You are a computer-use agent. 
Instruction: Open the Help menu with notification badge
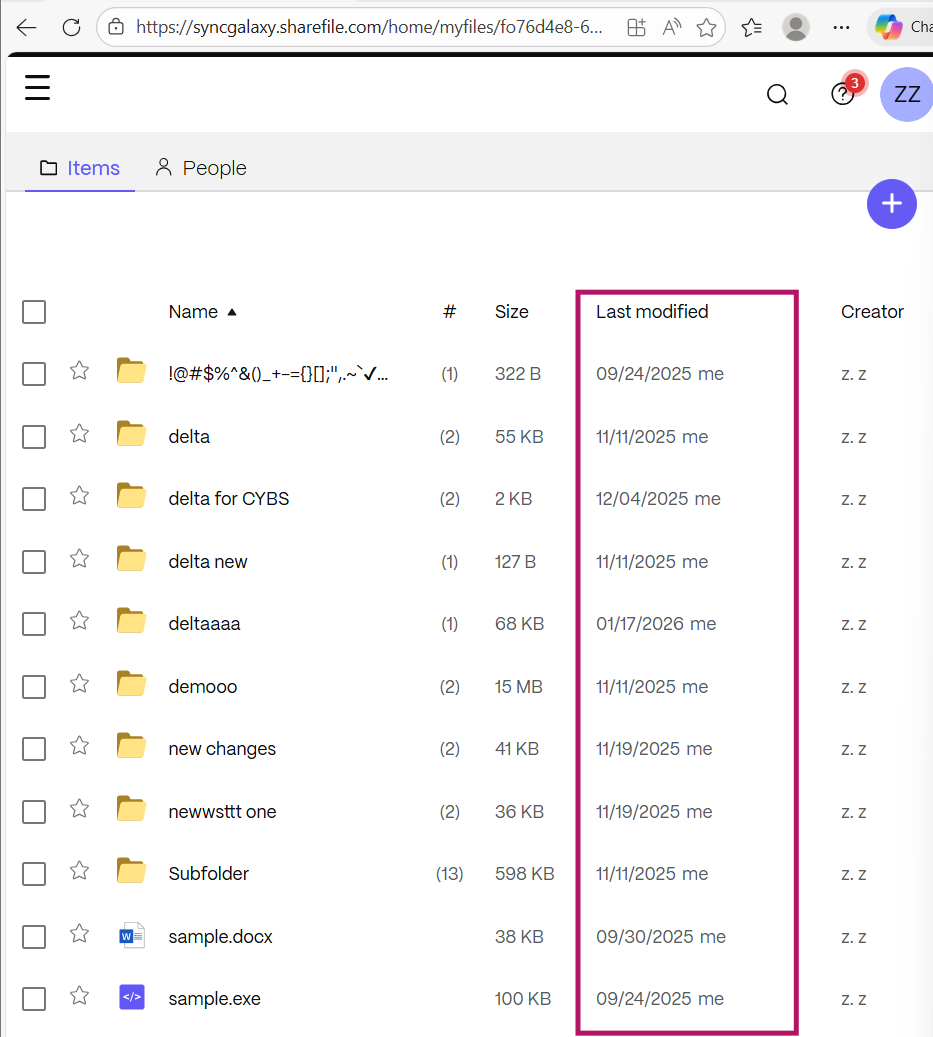click(x=842, y=94)
